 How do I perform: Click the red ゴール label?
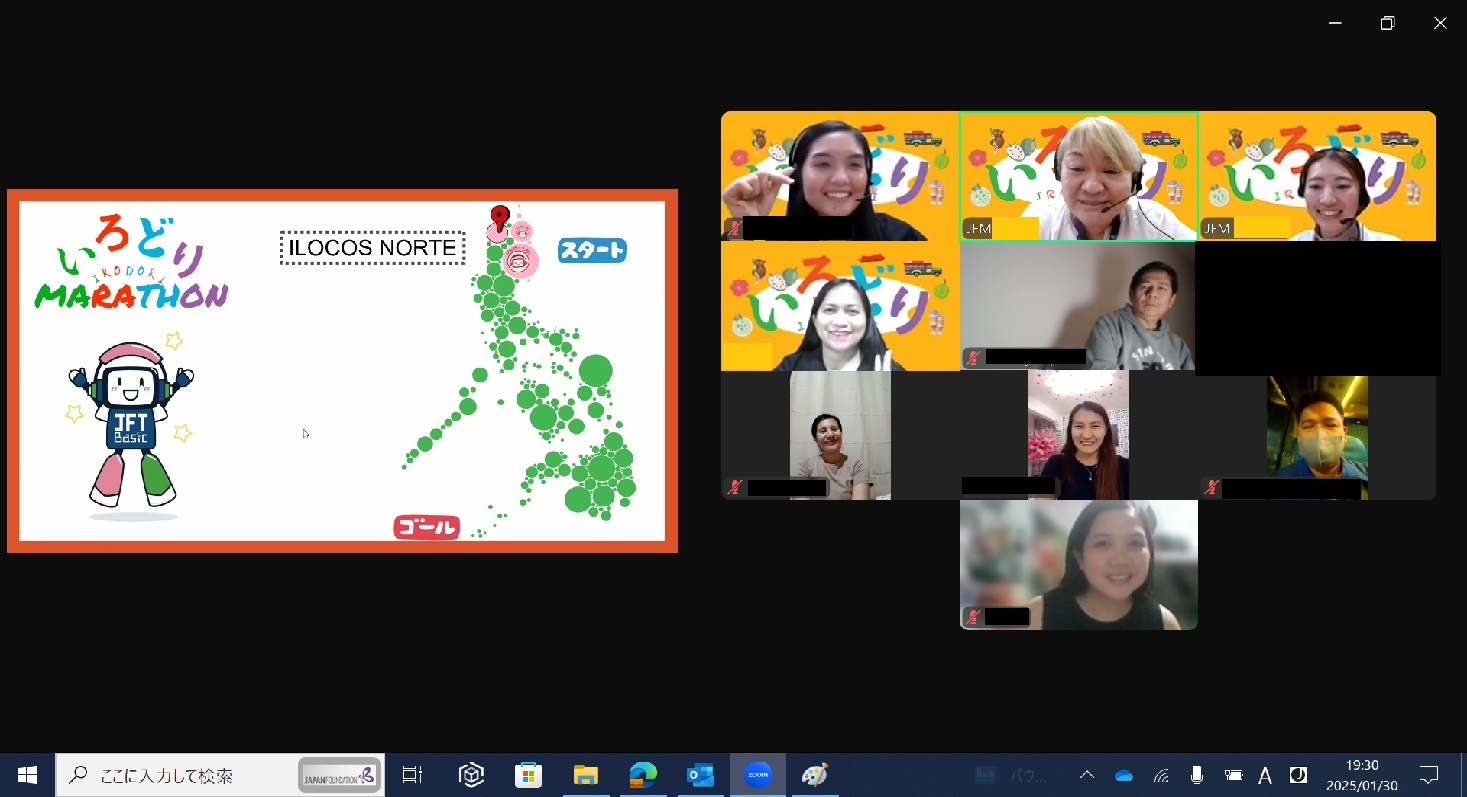426,528
